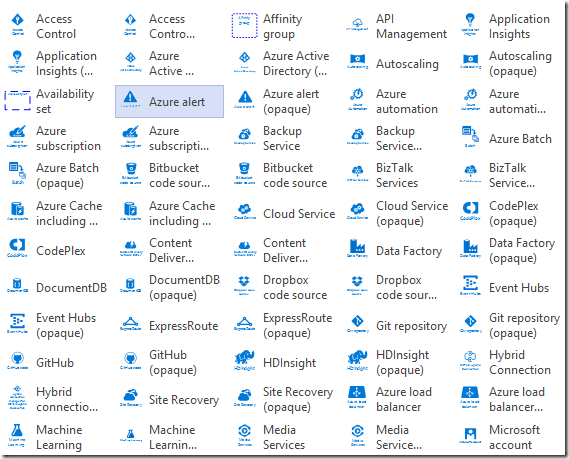569x459 pixels.
Task: Click the Azure load balancer icon, label not truncated
Action: (357, 398)
